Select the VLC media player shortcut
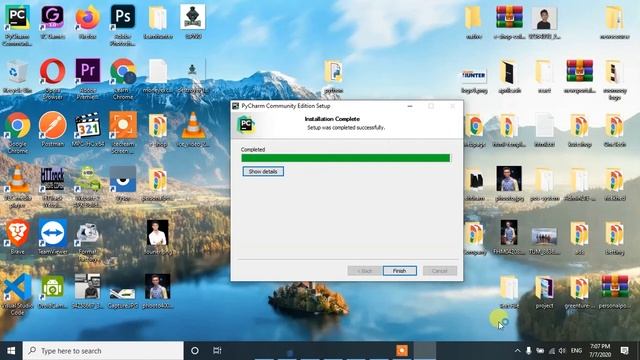This screenshot has height=360, width=640. tap(17, 187)
